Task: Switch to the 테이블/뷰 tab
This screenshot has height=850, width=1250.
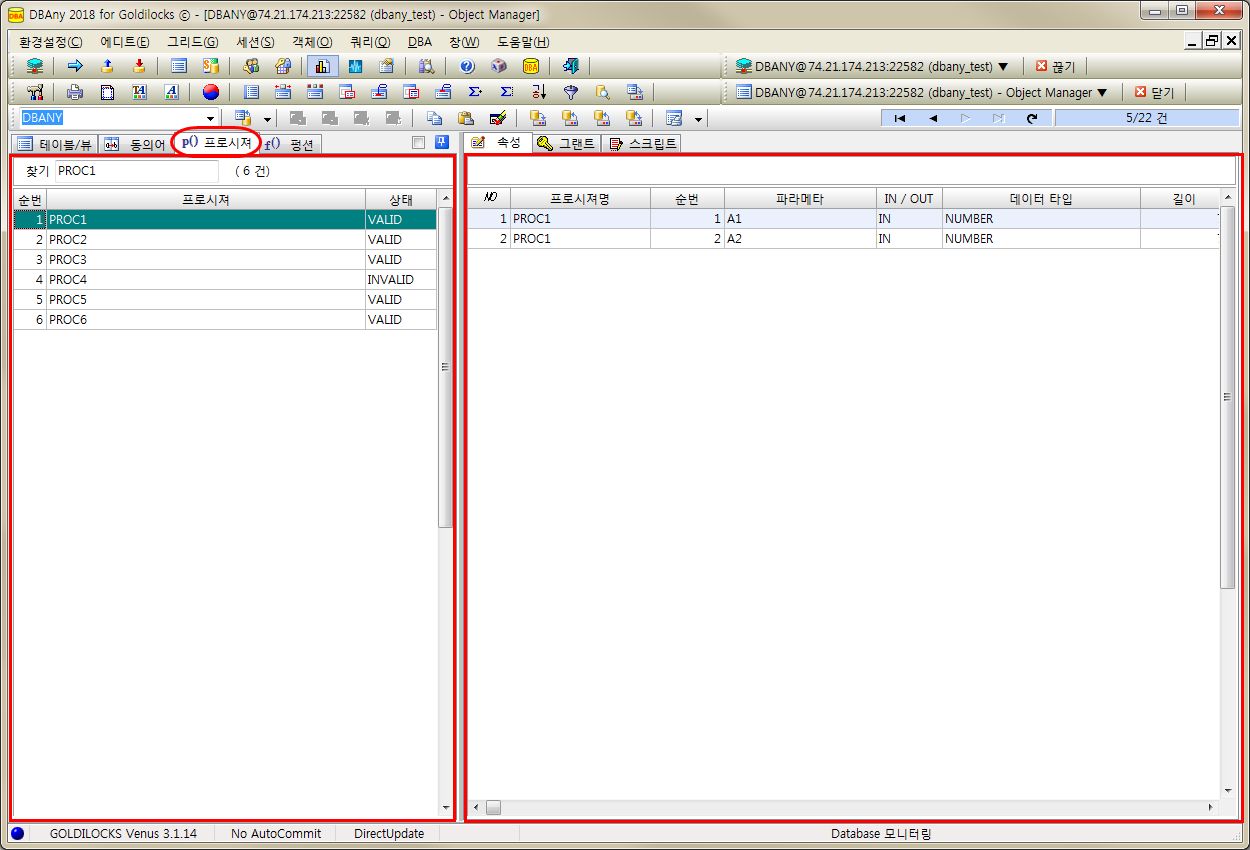Action: [55, 144]
